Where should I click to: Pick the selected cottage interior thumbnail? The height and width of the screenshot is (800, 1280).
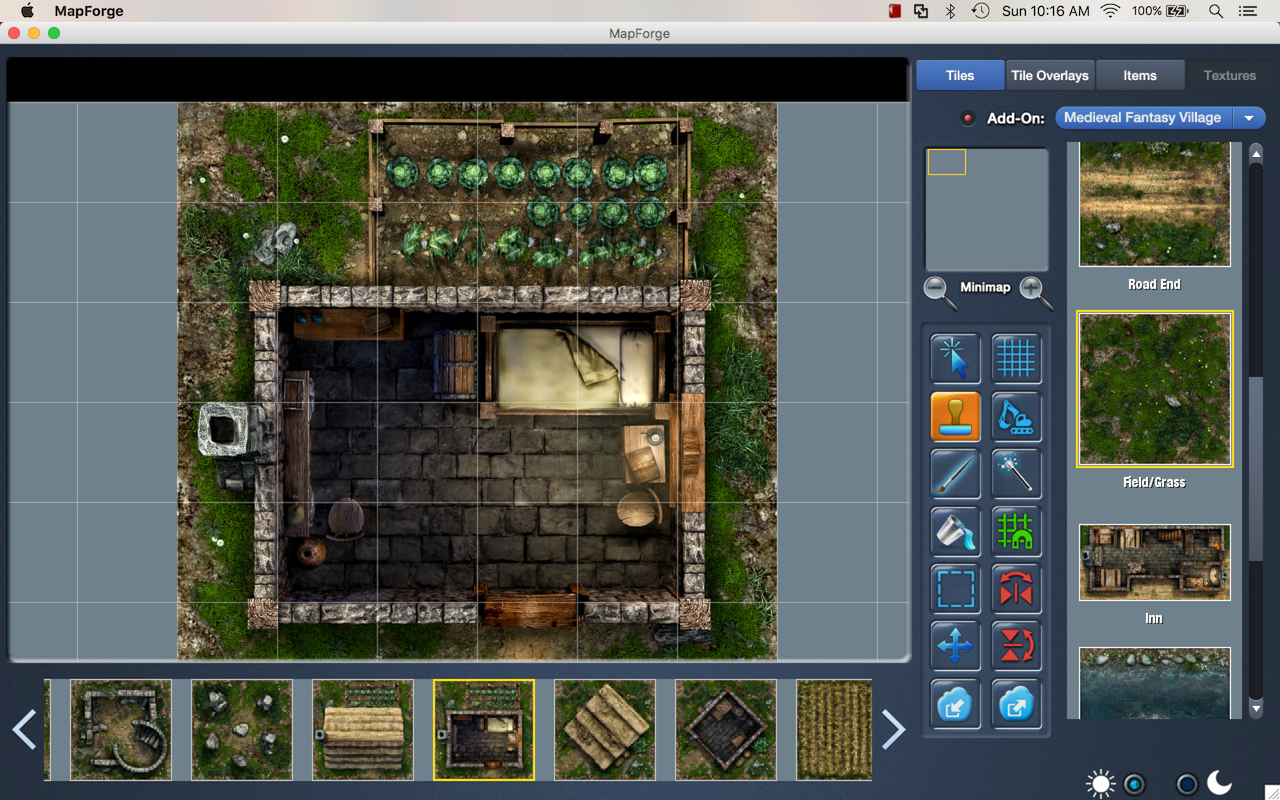coord(484,730)
